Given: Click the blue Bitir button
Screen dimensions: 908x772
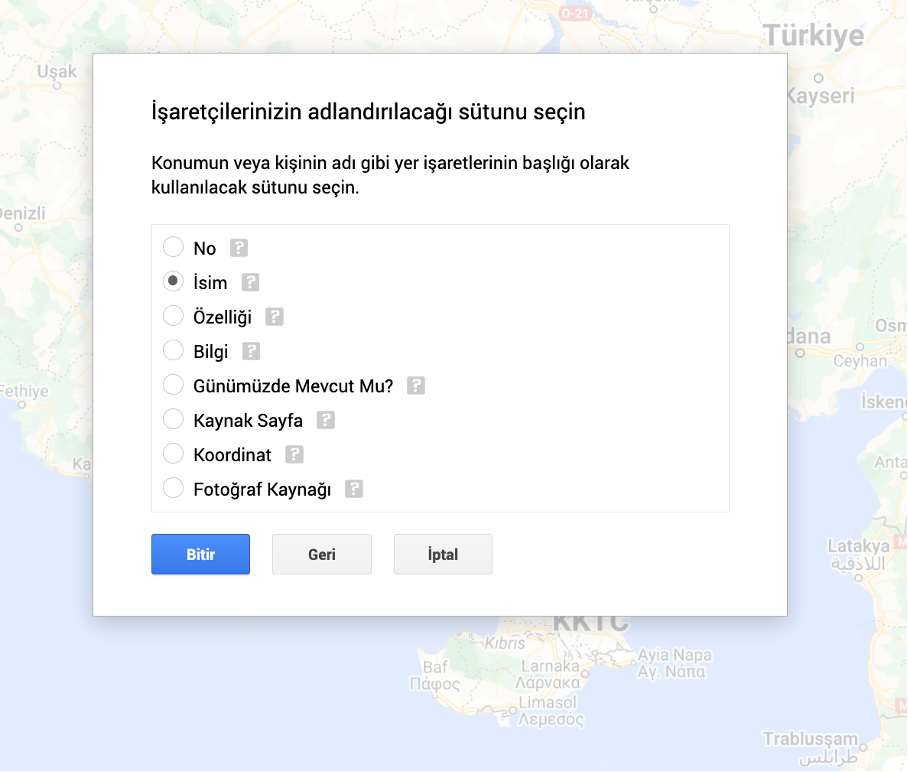Looking at the screenshot, I should (200, 554).
